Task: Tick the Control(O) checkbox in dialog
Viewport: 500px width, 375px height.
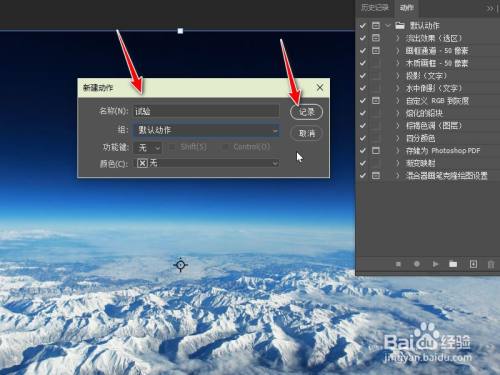Action: 225,147
